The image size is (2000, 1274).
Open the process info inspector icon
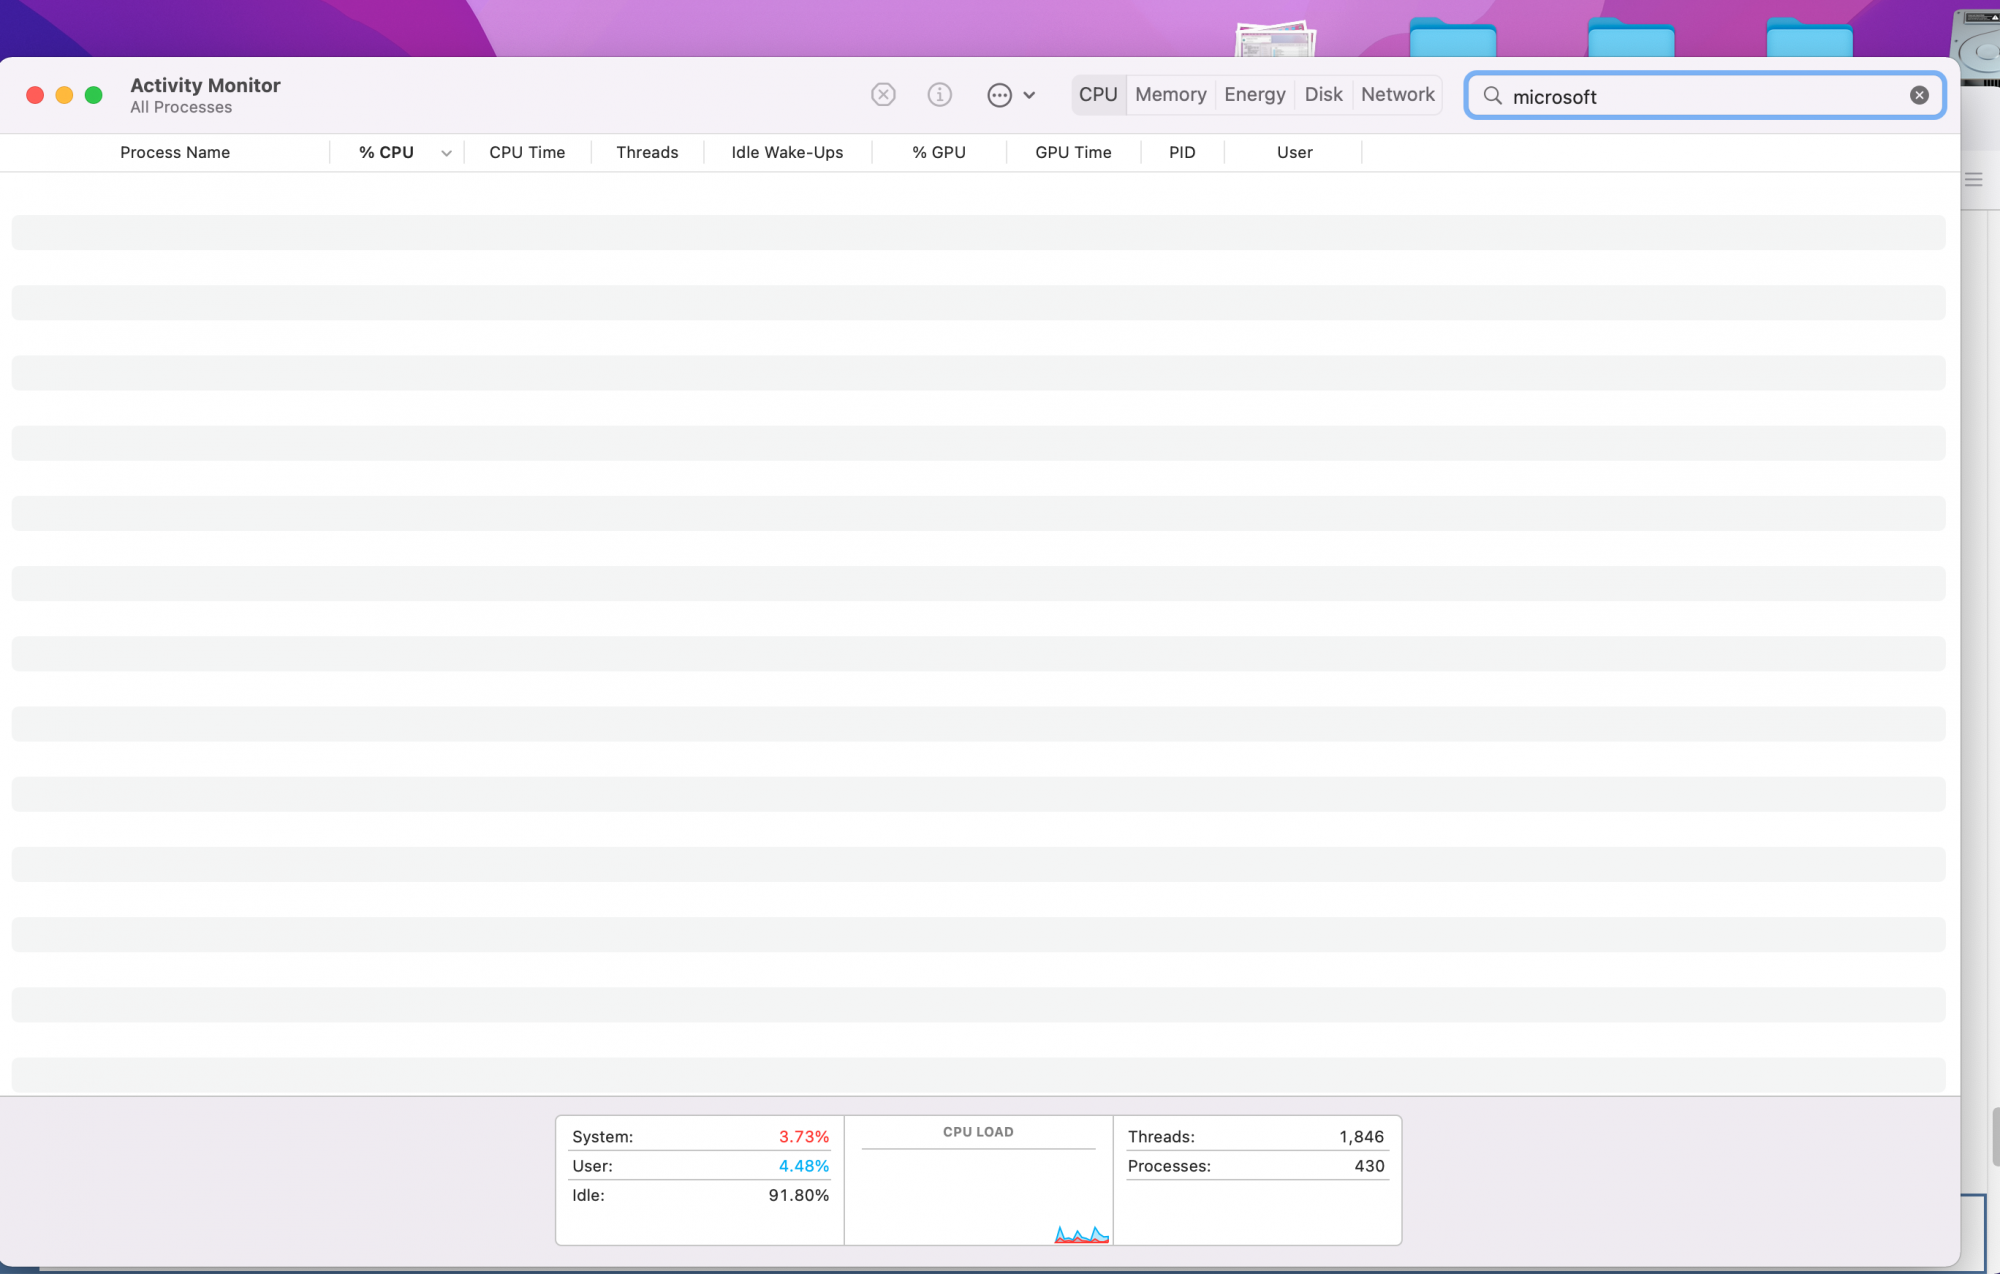[x=939, y=95]
